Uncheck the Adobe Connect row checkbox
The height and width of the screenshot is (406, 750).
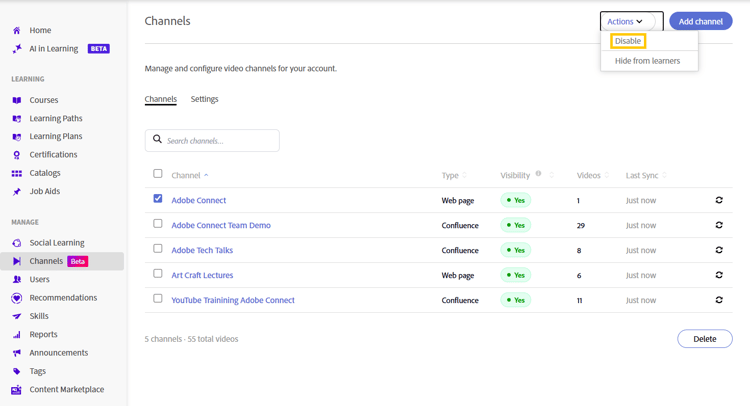[158, 198]
